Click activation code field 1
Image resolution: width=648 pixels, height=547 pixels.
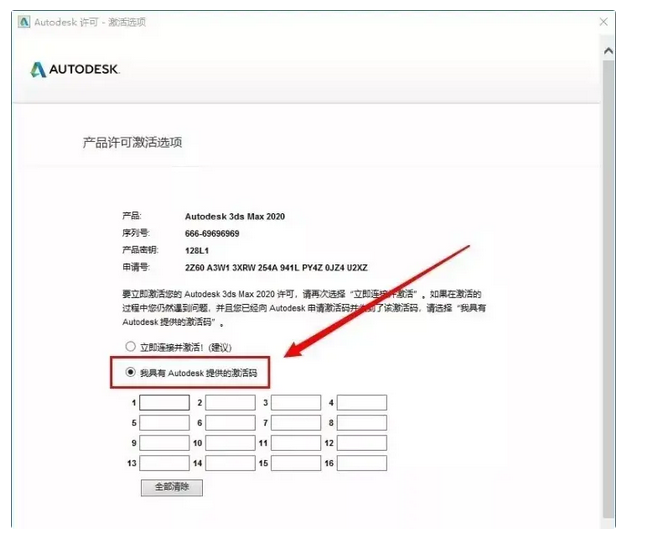coord(164,402)
